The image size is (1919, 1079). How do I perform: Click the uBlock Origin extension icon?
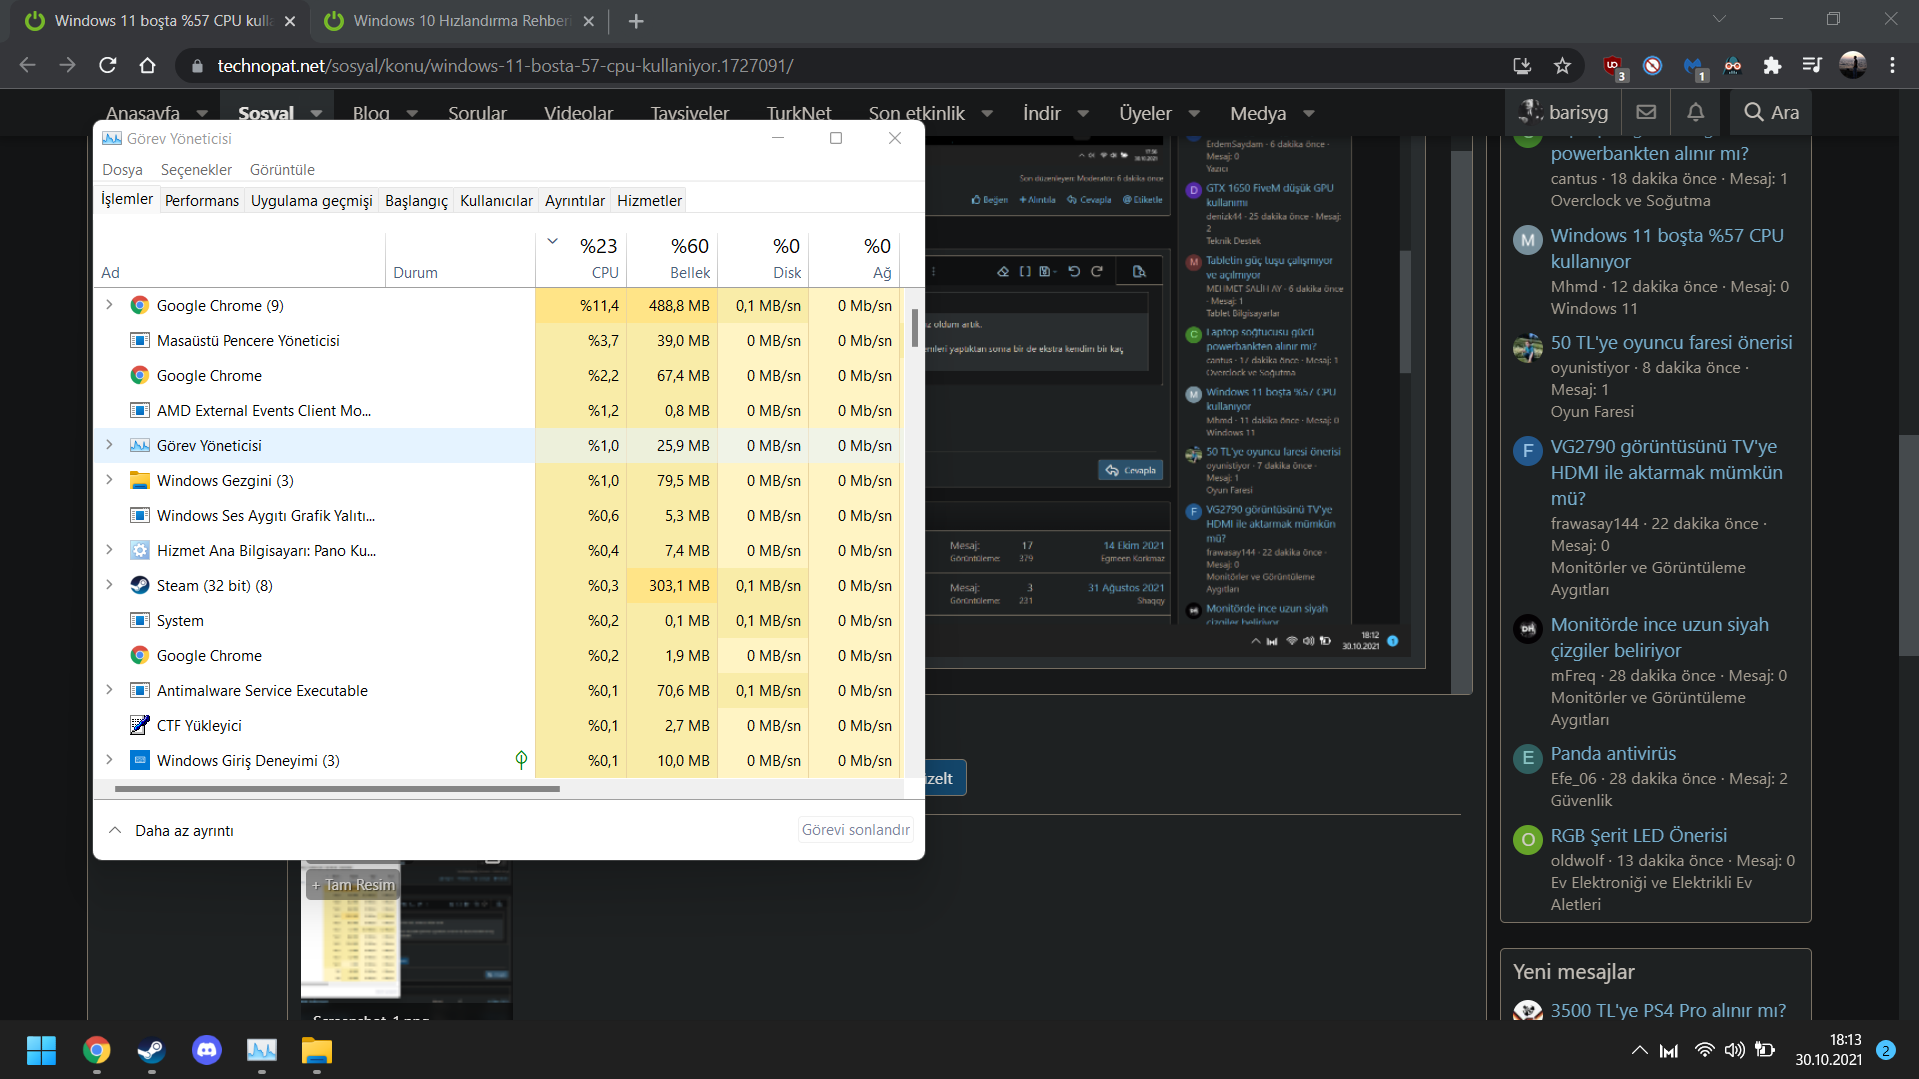point(1612,66)
